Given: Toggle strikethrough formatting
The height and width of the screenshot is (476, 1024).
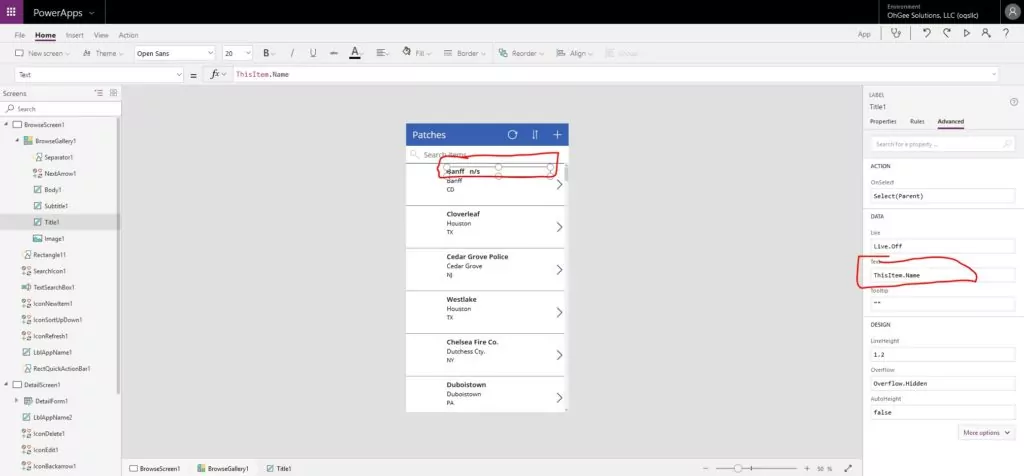Looking at the screenshot, I should pyautogui.click(x=334, y=54).
